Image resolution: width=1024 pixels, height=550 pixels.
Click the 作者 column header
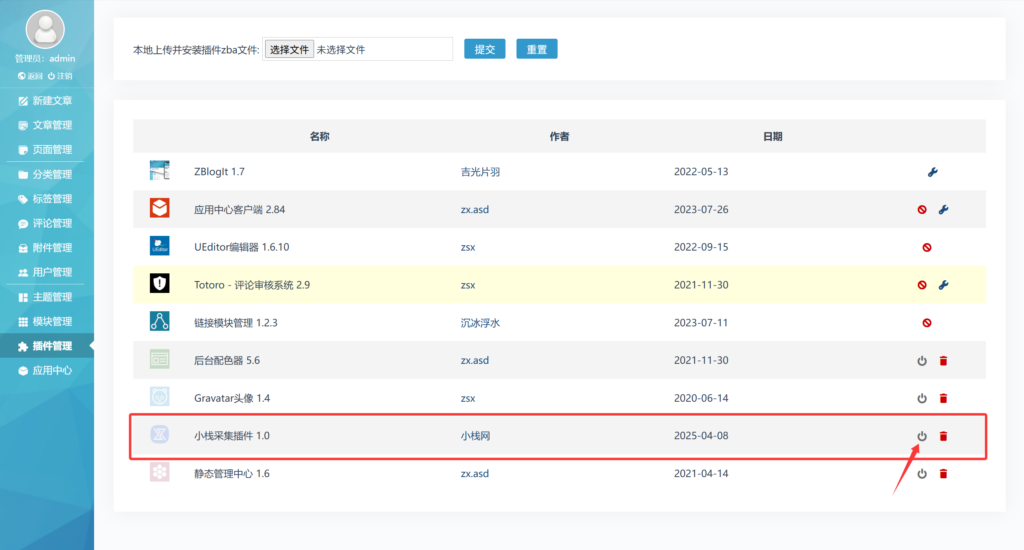point(559,137)
